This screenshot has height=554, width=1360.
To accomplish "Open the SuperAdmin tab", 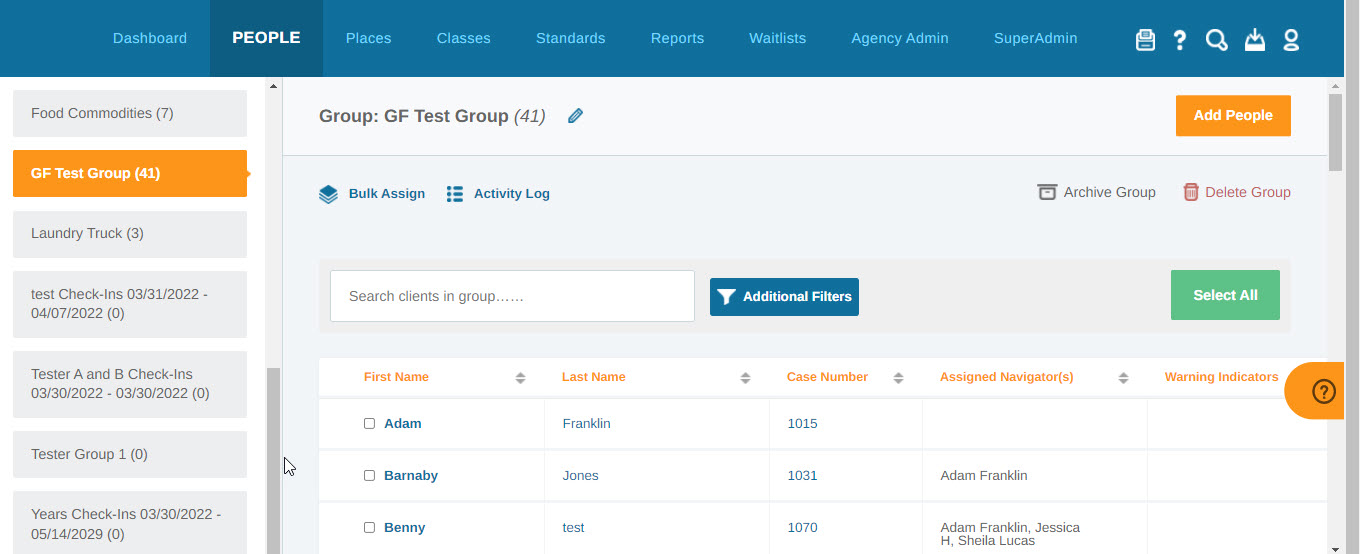I will (x=1035, y=38).
